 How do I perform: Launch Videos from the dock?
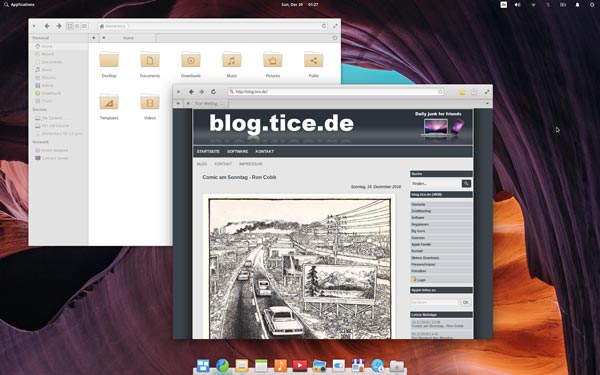[x=300, y=366]
